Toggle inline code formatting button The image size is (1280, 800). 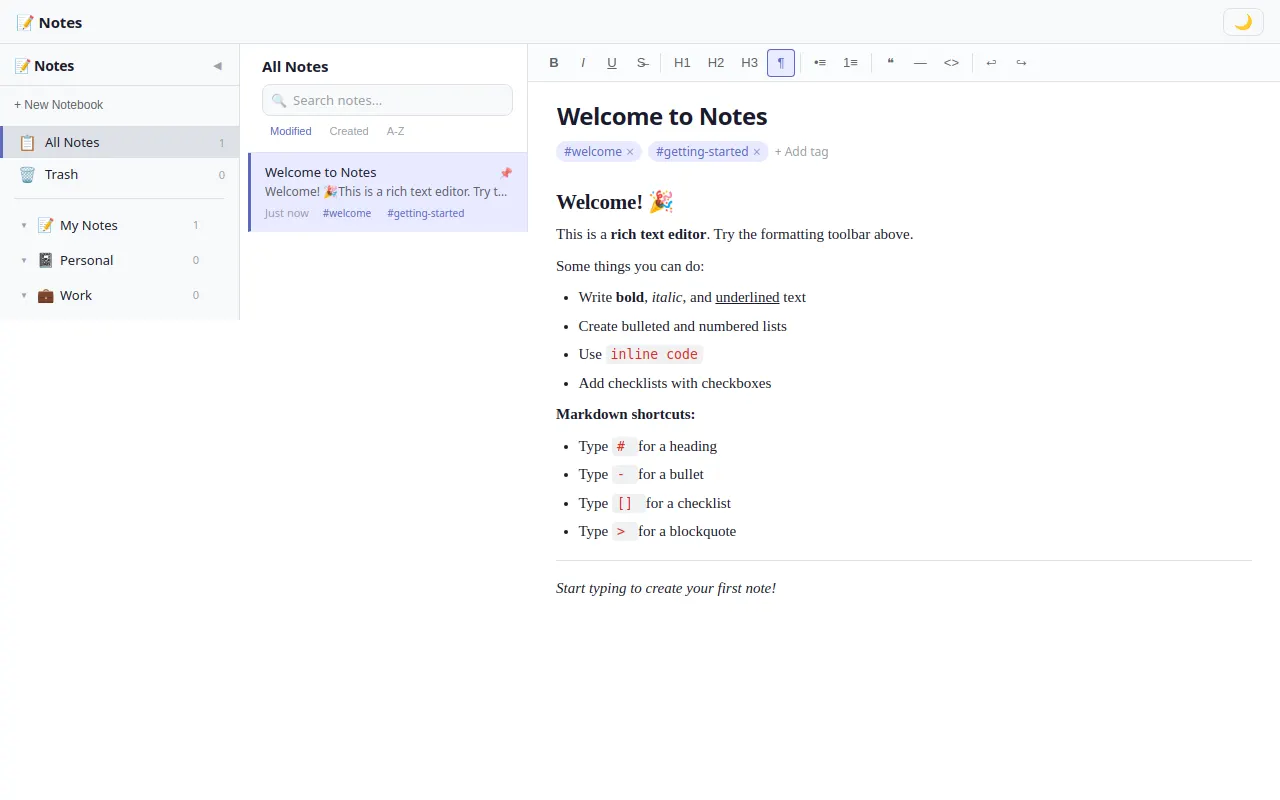[x=951, y=63]
